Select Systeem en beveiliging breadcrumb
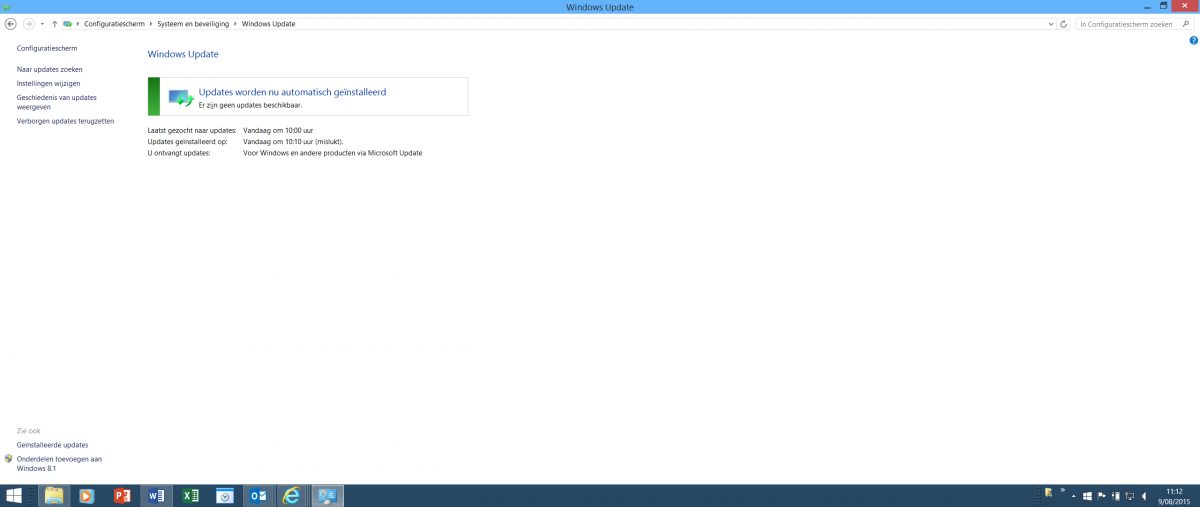1200x507 pixels. click(194, 23)
